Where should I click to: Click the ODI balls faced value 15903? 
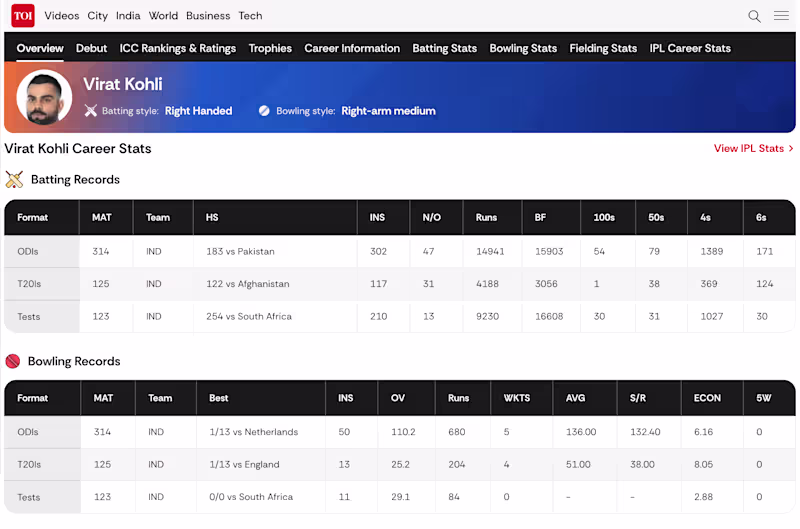(549, 251)
